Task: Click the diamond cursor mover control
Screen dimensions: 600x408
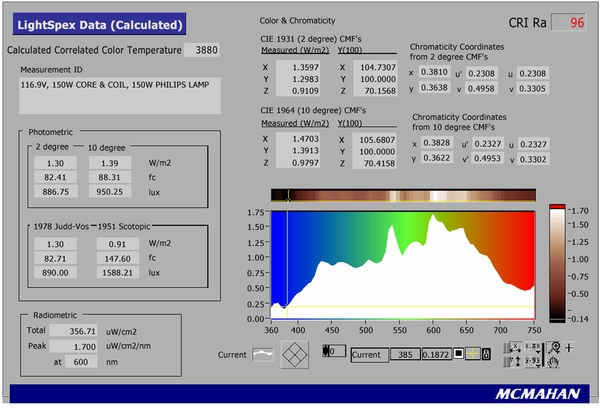Action: [295, 355]
